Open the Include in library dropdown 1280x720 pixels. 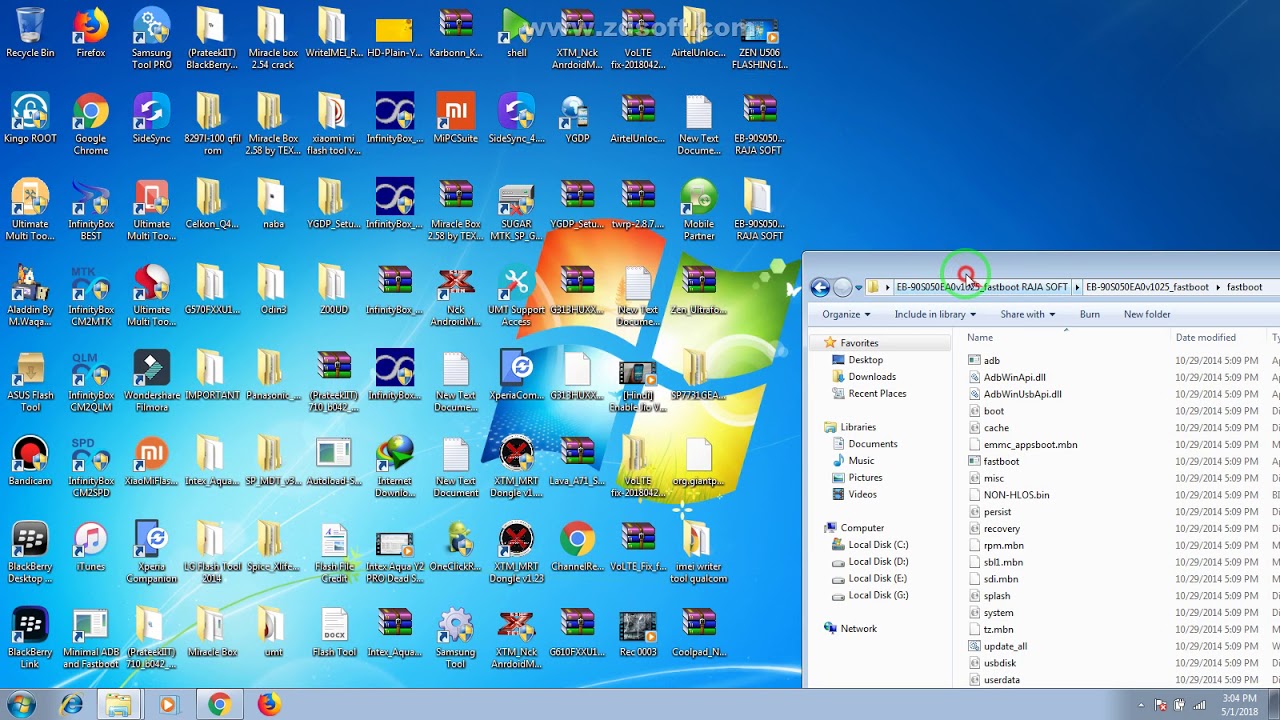click(935, 314)
